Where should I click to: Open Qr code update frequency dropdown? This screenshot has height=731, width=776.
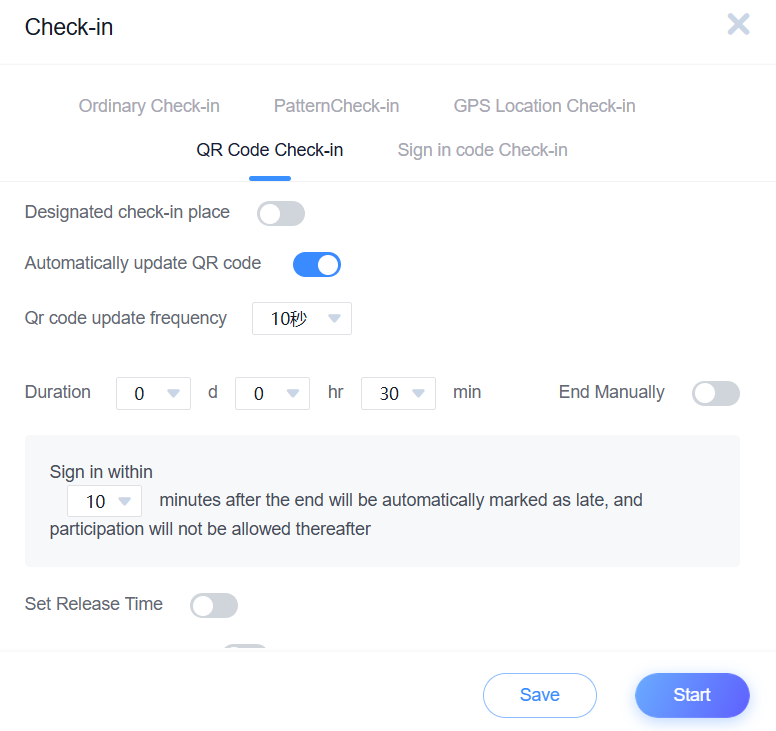click(x=301, y=319)
